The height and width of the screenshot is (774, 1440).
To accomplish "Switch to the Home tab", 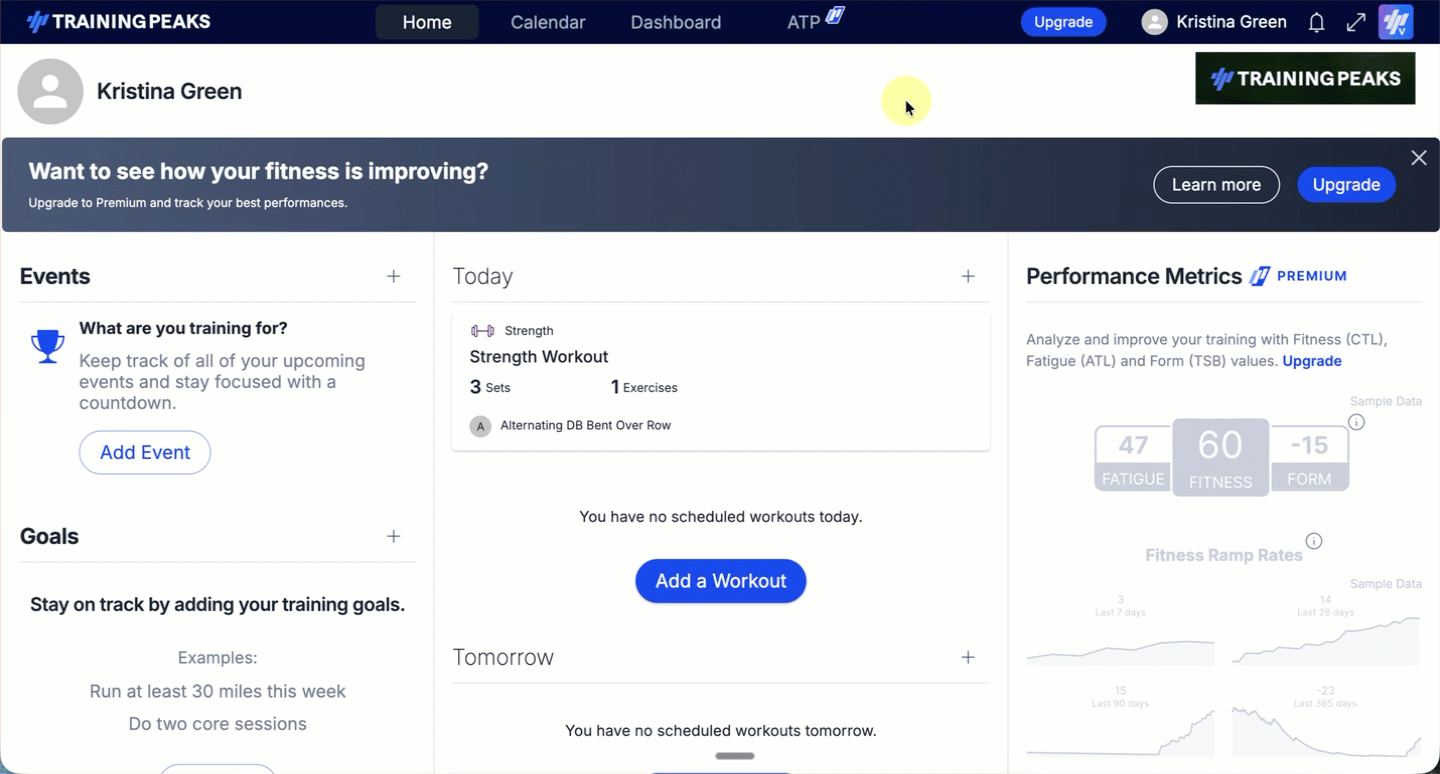I will [427, 22].
